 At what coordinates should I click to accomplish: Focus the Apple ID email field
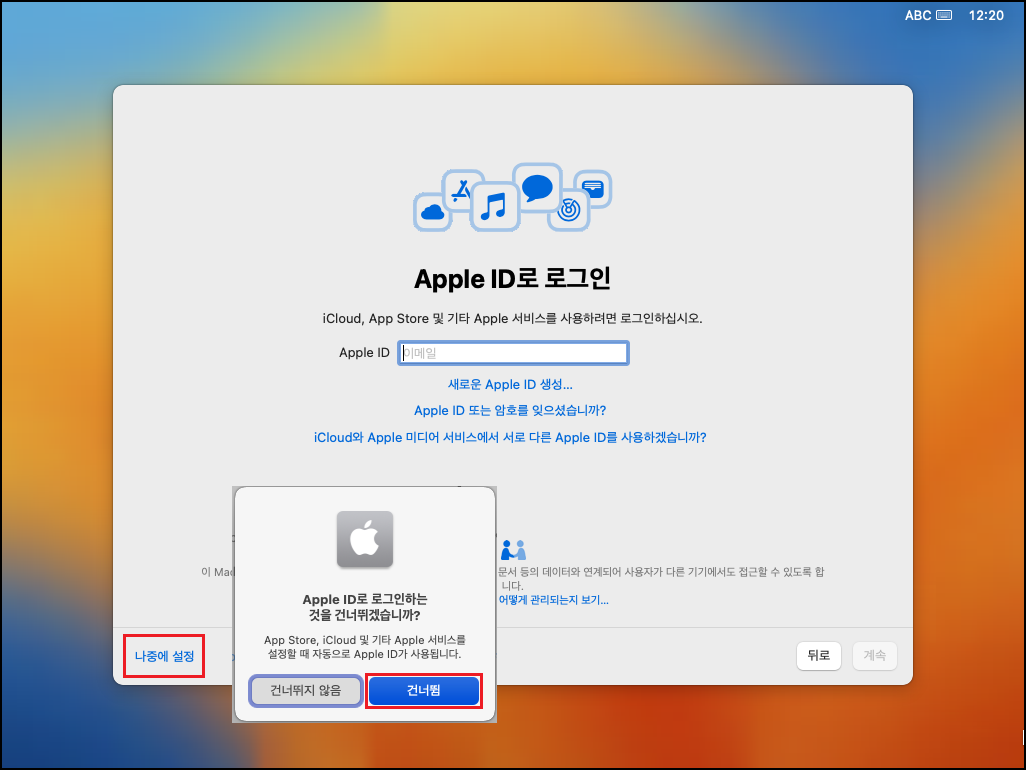coord(513,353)
